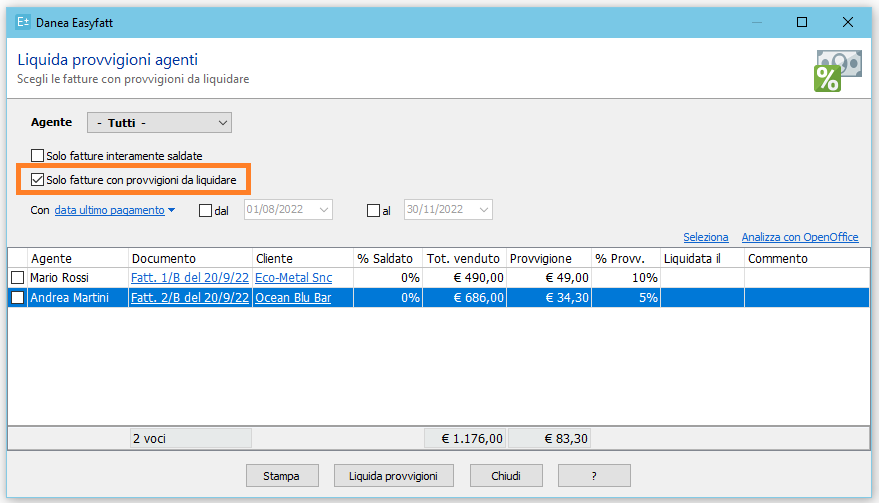The image size is (879, 503).
Task: Click the € 49,00 commission cell
Action: pos(549,278)
